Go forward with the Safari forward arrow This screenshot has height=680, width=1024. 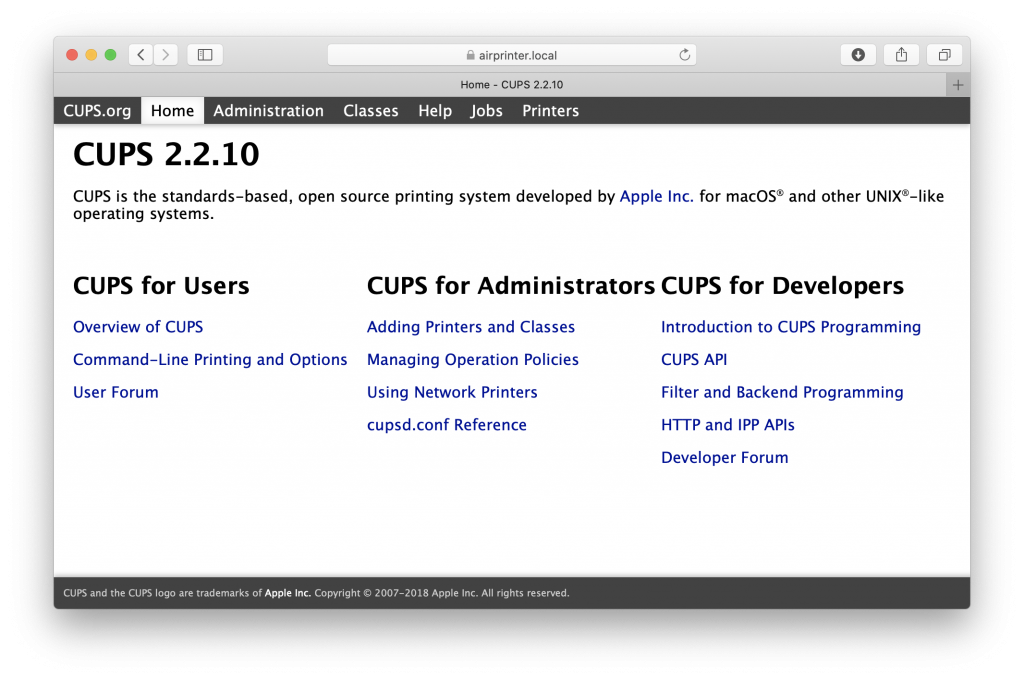(x=166, y=55)
